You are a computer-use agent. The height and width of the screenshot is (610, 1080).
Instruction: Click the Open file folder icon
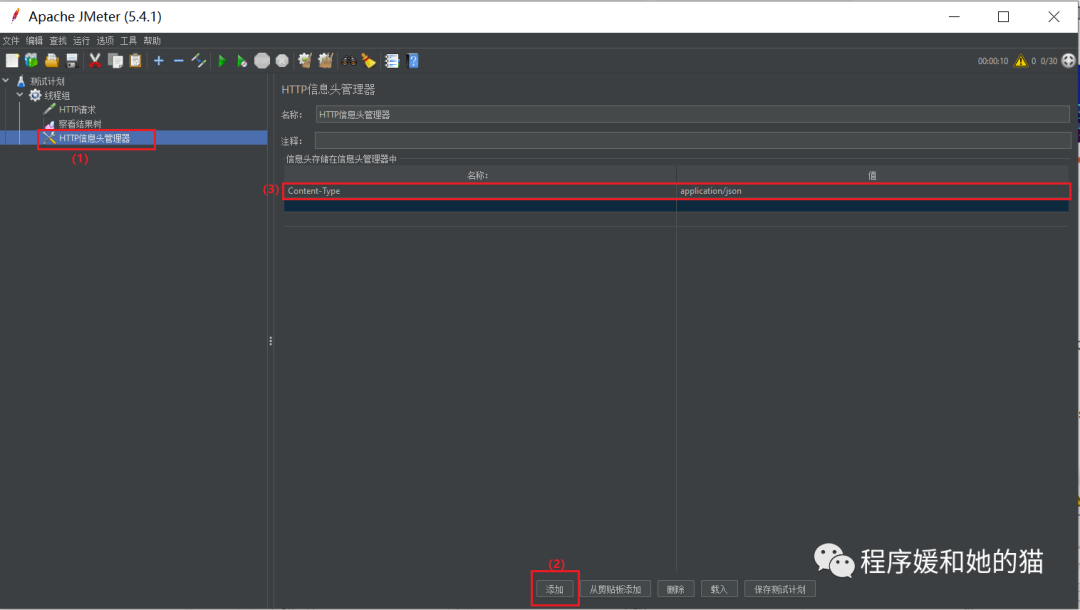click(52, 61)
